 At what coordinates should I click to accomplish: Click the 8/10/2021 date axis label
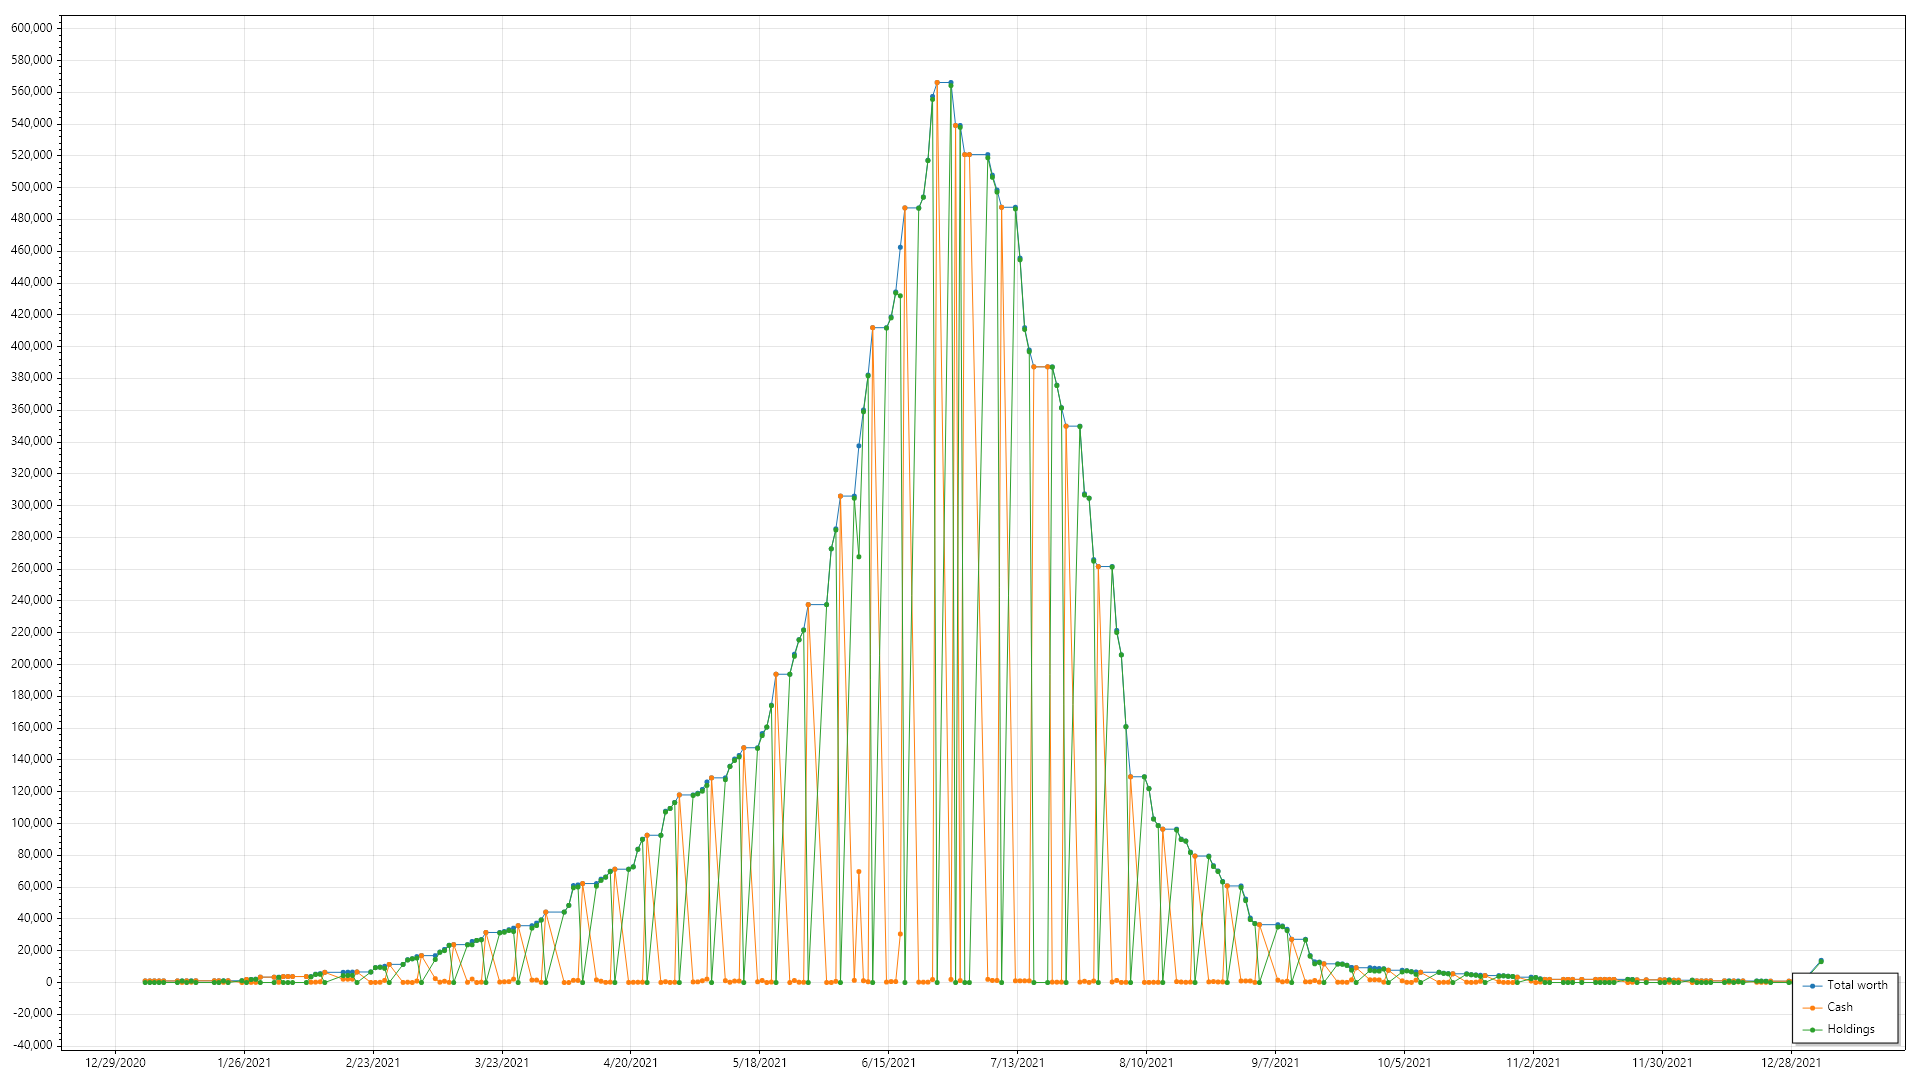coord(1146,1063)
